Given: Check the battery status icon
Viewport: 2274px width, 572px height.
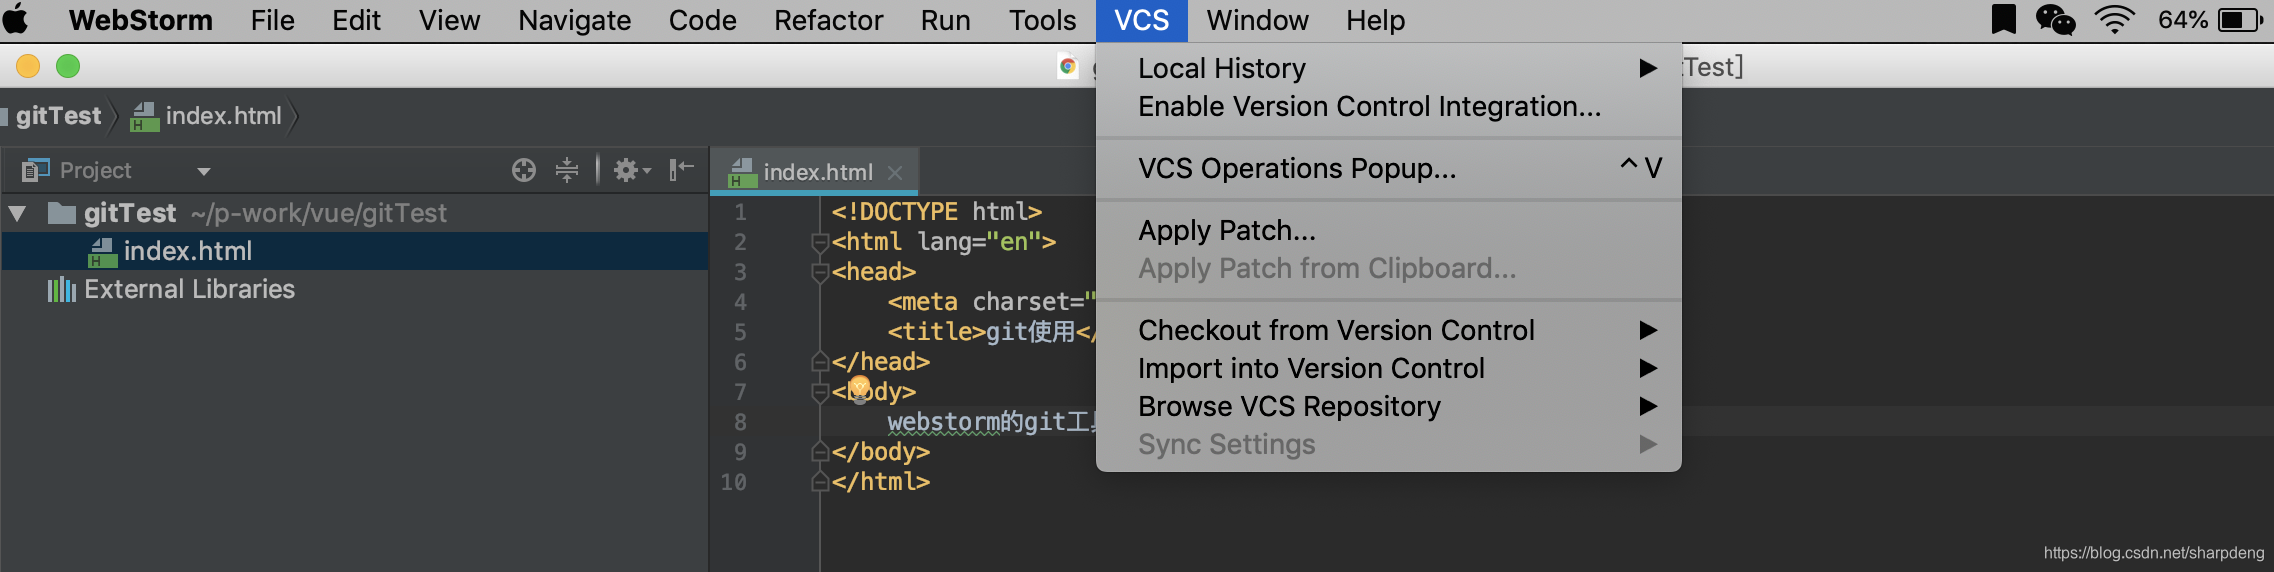Looking at the screenshot, I should (2240, 20).
